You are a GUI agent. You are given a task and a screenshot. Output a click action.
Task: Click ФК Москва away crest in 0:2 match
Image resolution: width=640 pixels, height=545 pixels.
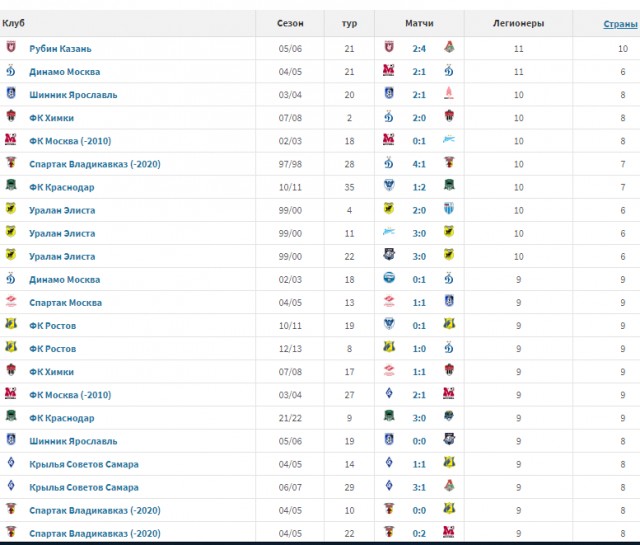(449, 532)
